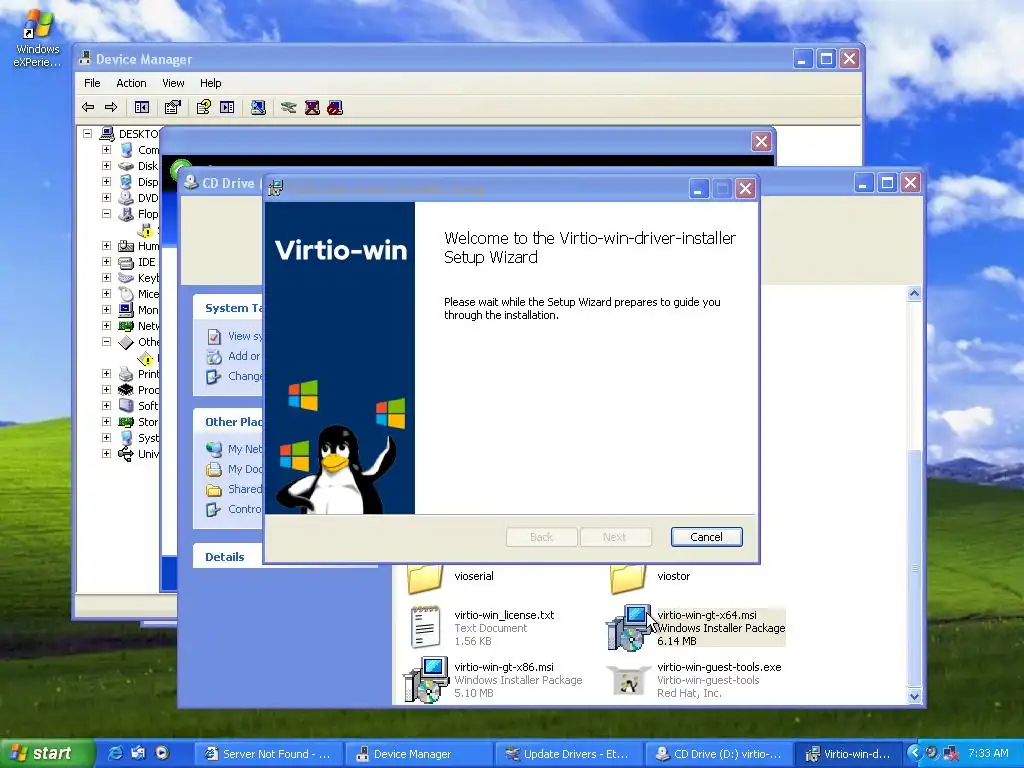Collapse the DESKTOP root node in device tree
Screen dimensions: 1024x768
[x=88, y=133]
